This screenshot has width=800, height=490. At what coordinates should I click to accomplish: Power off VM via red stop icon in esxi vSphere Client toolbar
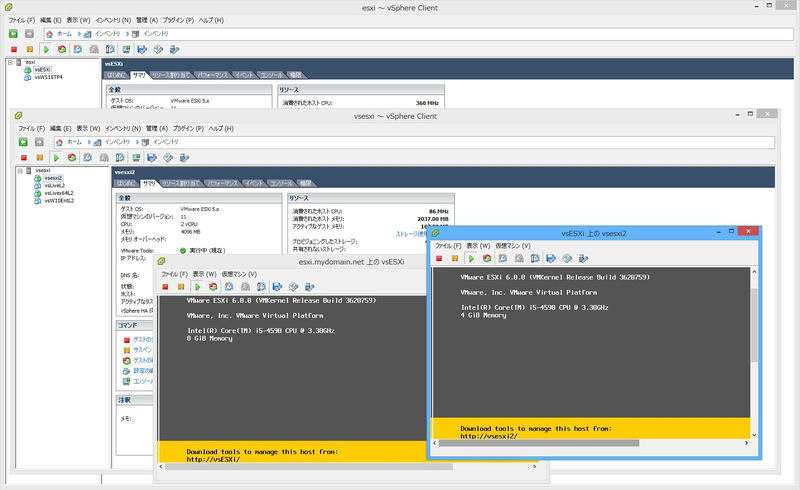14,50
